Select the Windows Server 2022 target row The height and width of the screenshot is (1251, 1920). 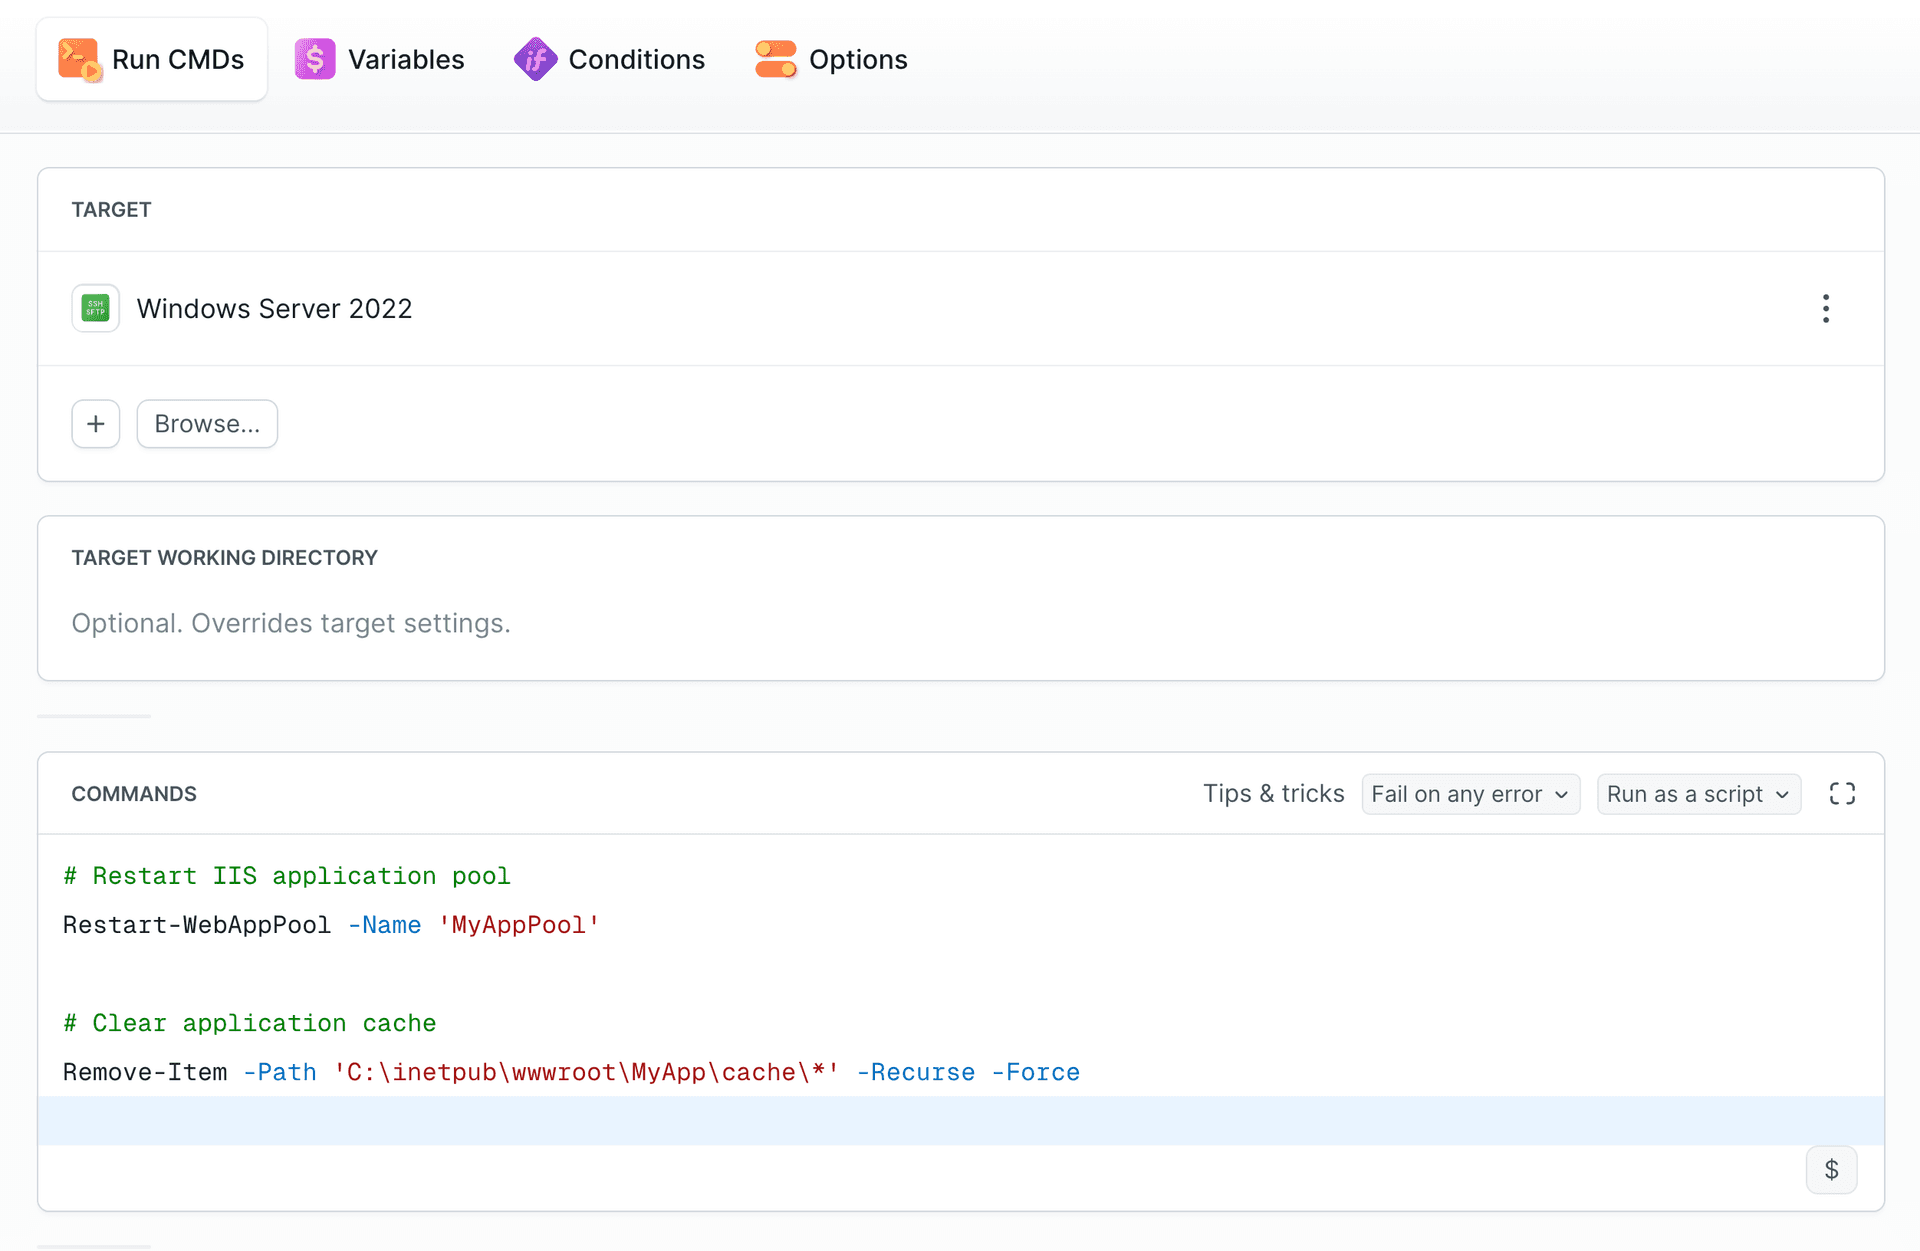pos(274,308)
